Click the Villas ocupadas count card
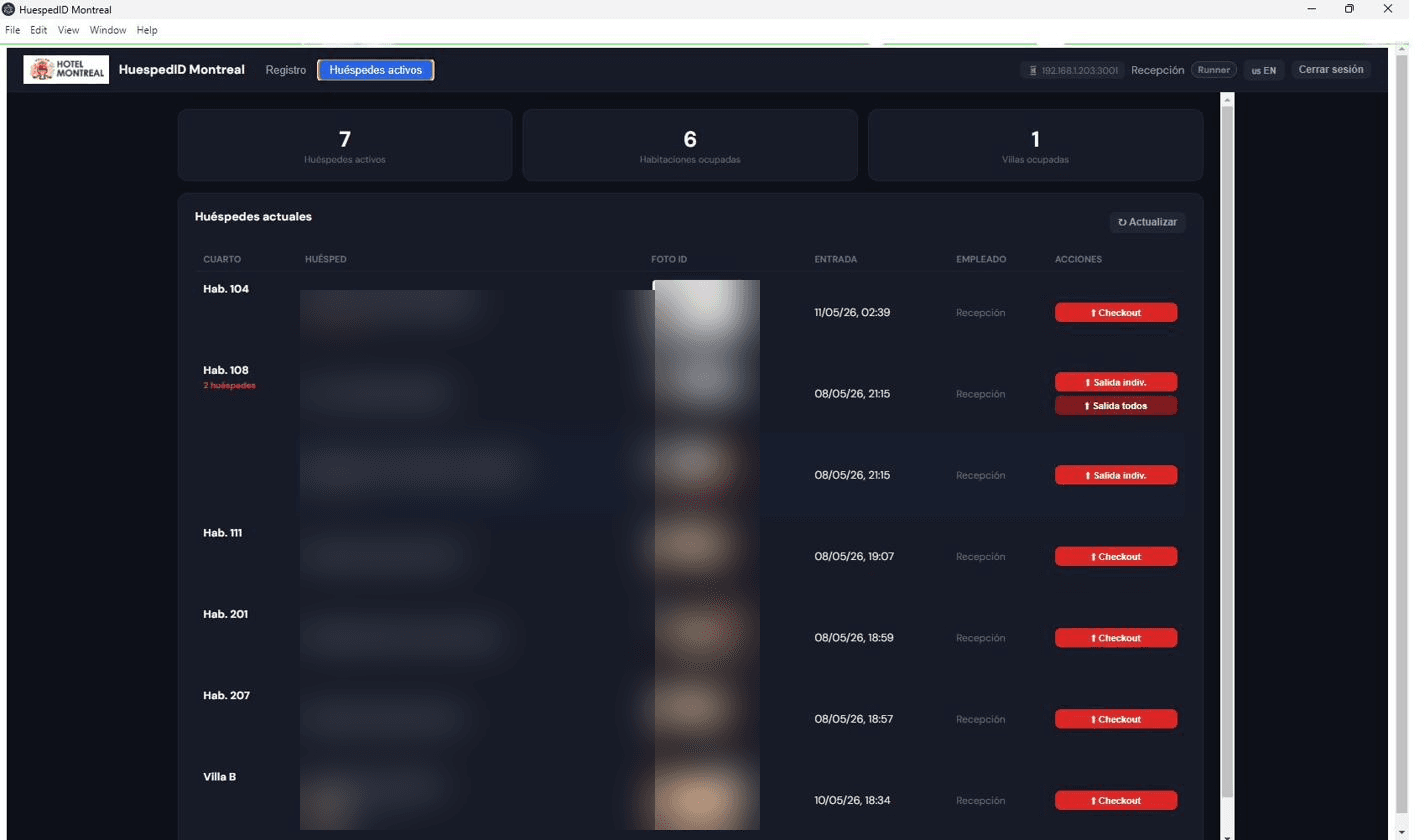1428x840 pixels. [x=1035, y=145]
